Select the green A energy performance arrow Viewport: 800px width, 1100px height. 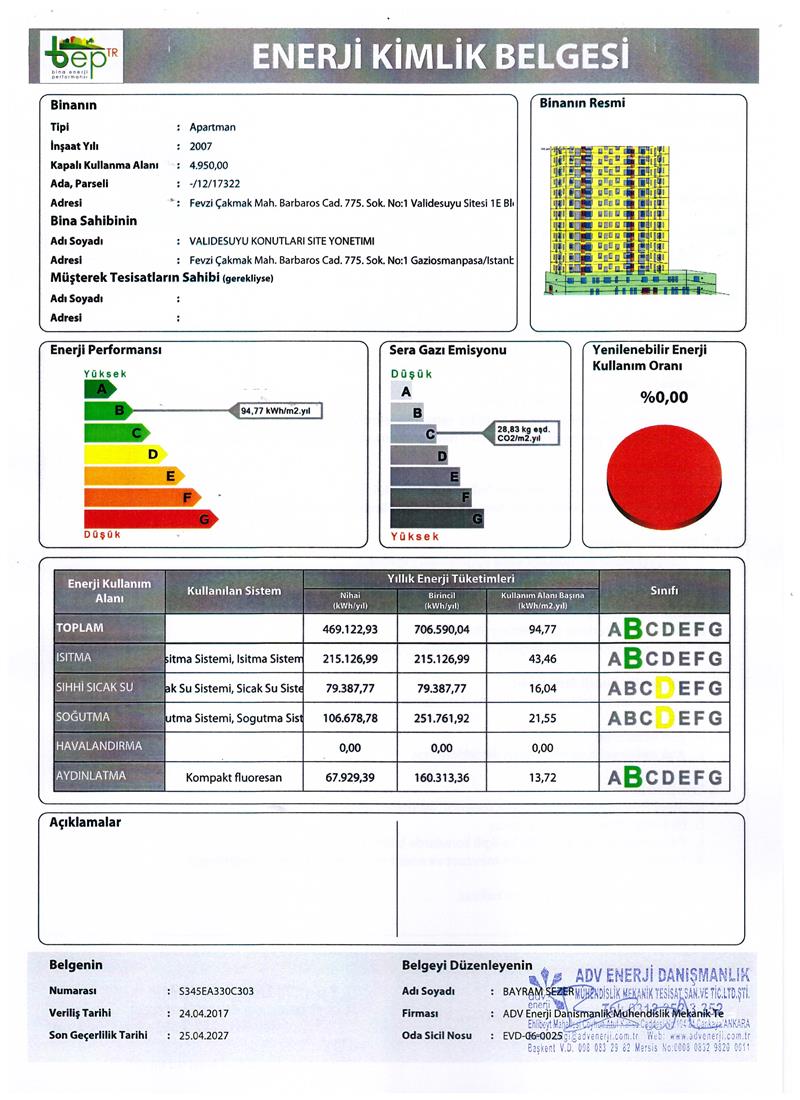(100, 389)
